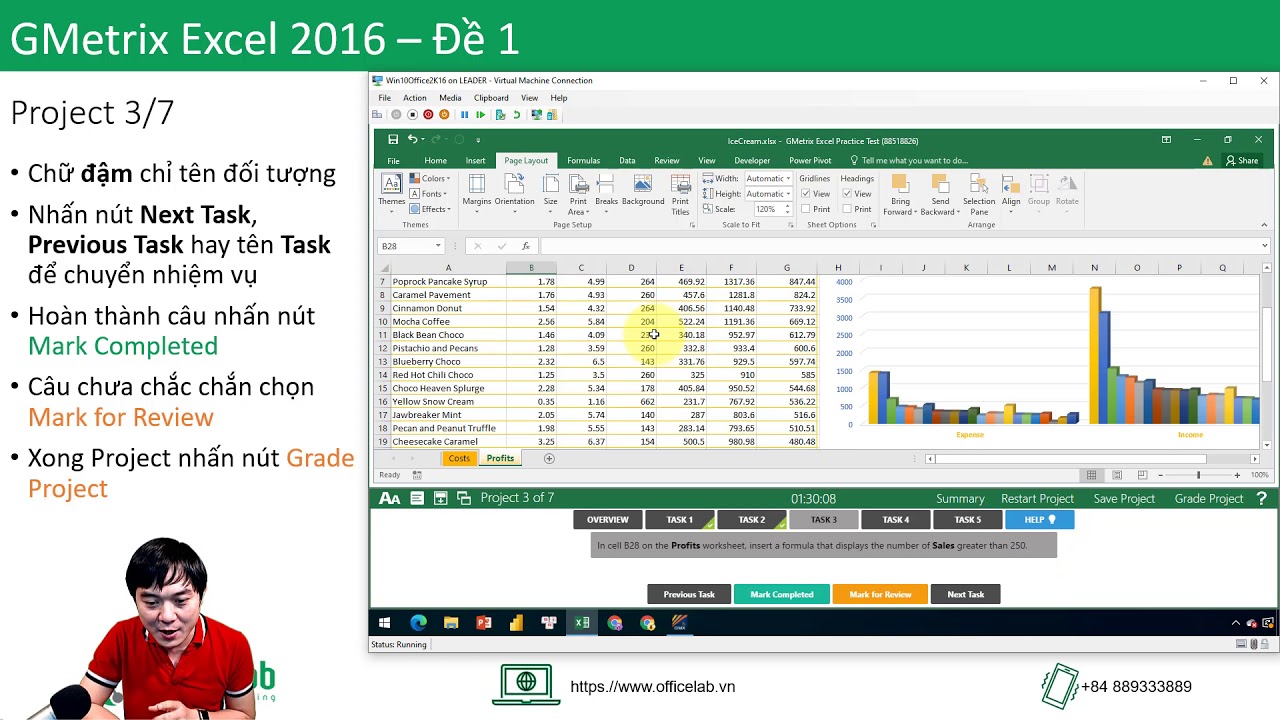
Task: Collapse the ribbon with the chevron
Action: point(1264,225)
